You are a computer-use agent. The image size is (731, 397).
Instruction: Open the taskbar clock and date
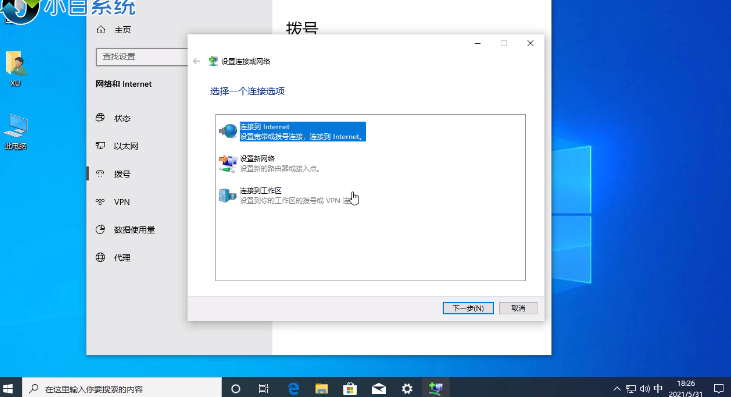[686, 389]
